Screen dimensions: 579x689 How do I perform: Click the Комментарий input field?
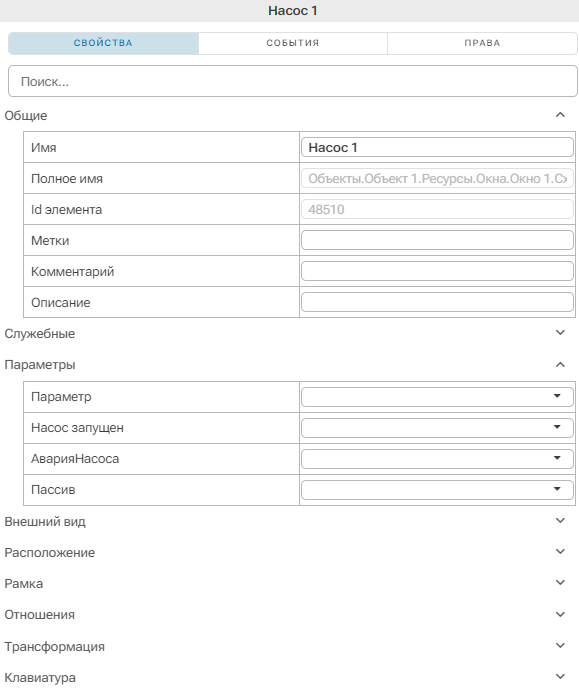437,271
